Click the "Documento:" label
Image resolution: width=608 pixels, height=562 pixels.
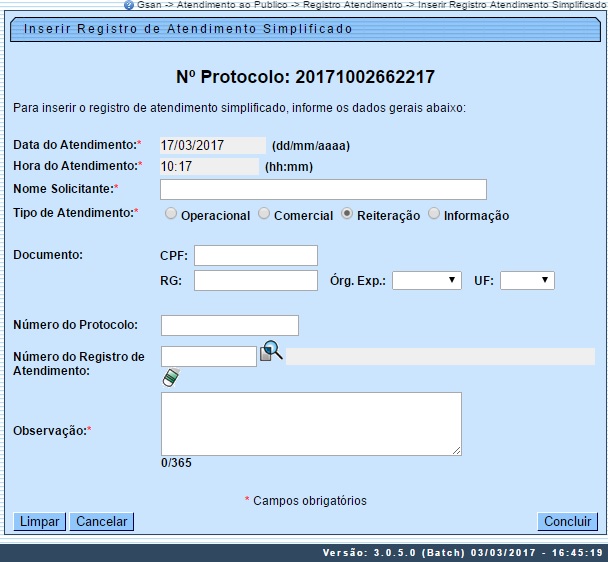48,255
